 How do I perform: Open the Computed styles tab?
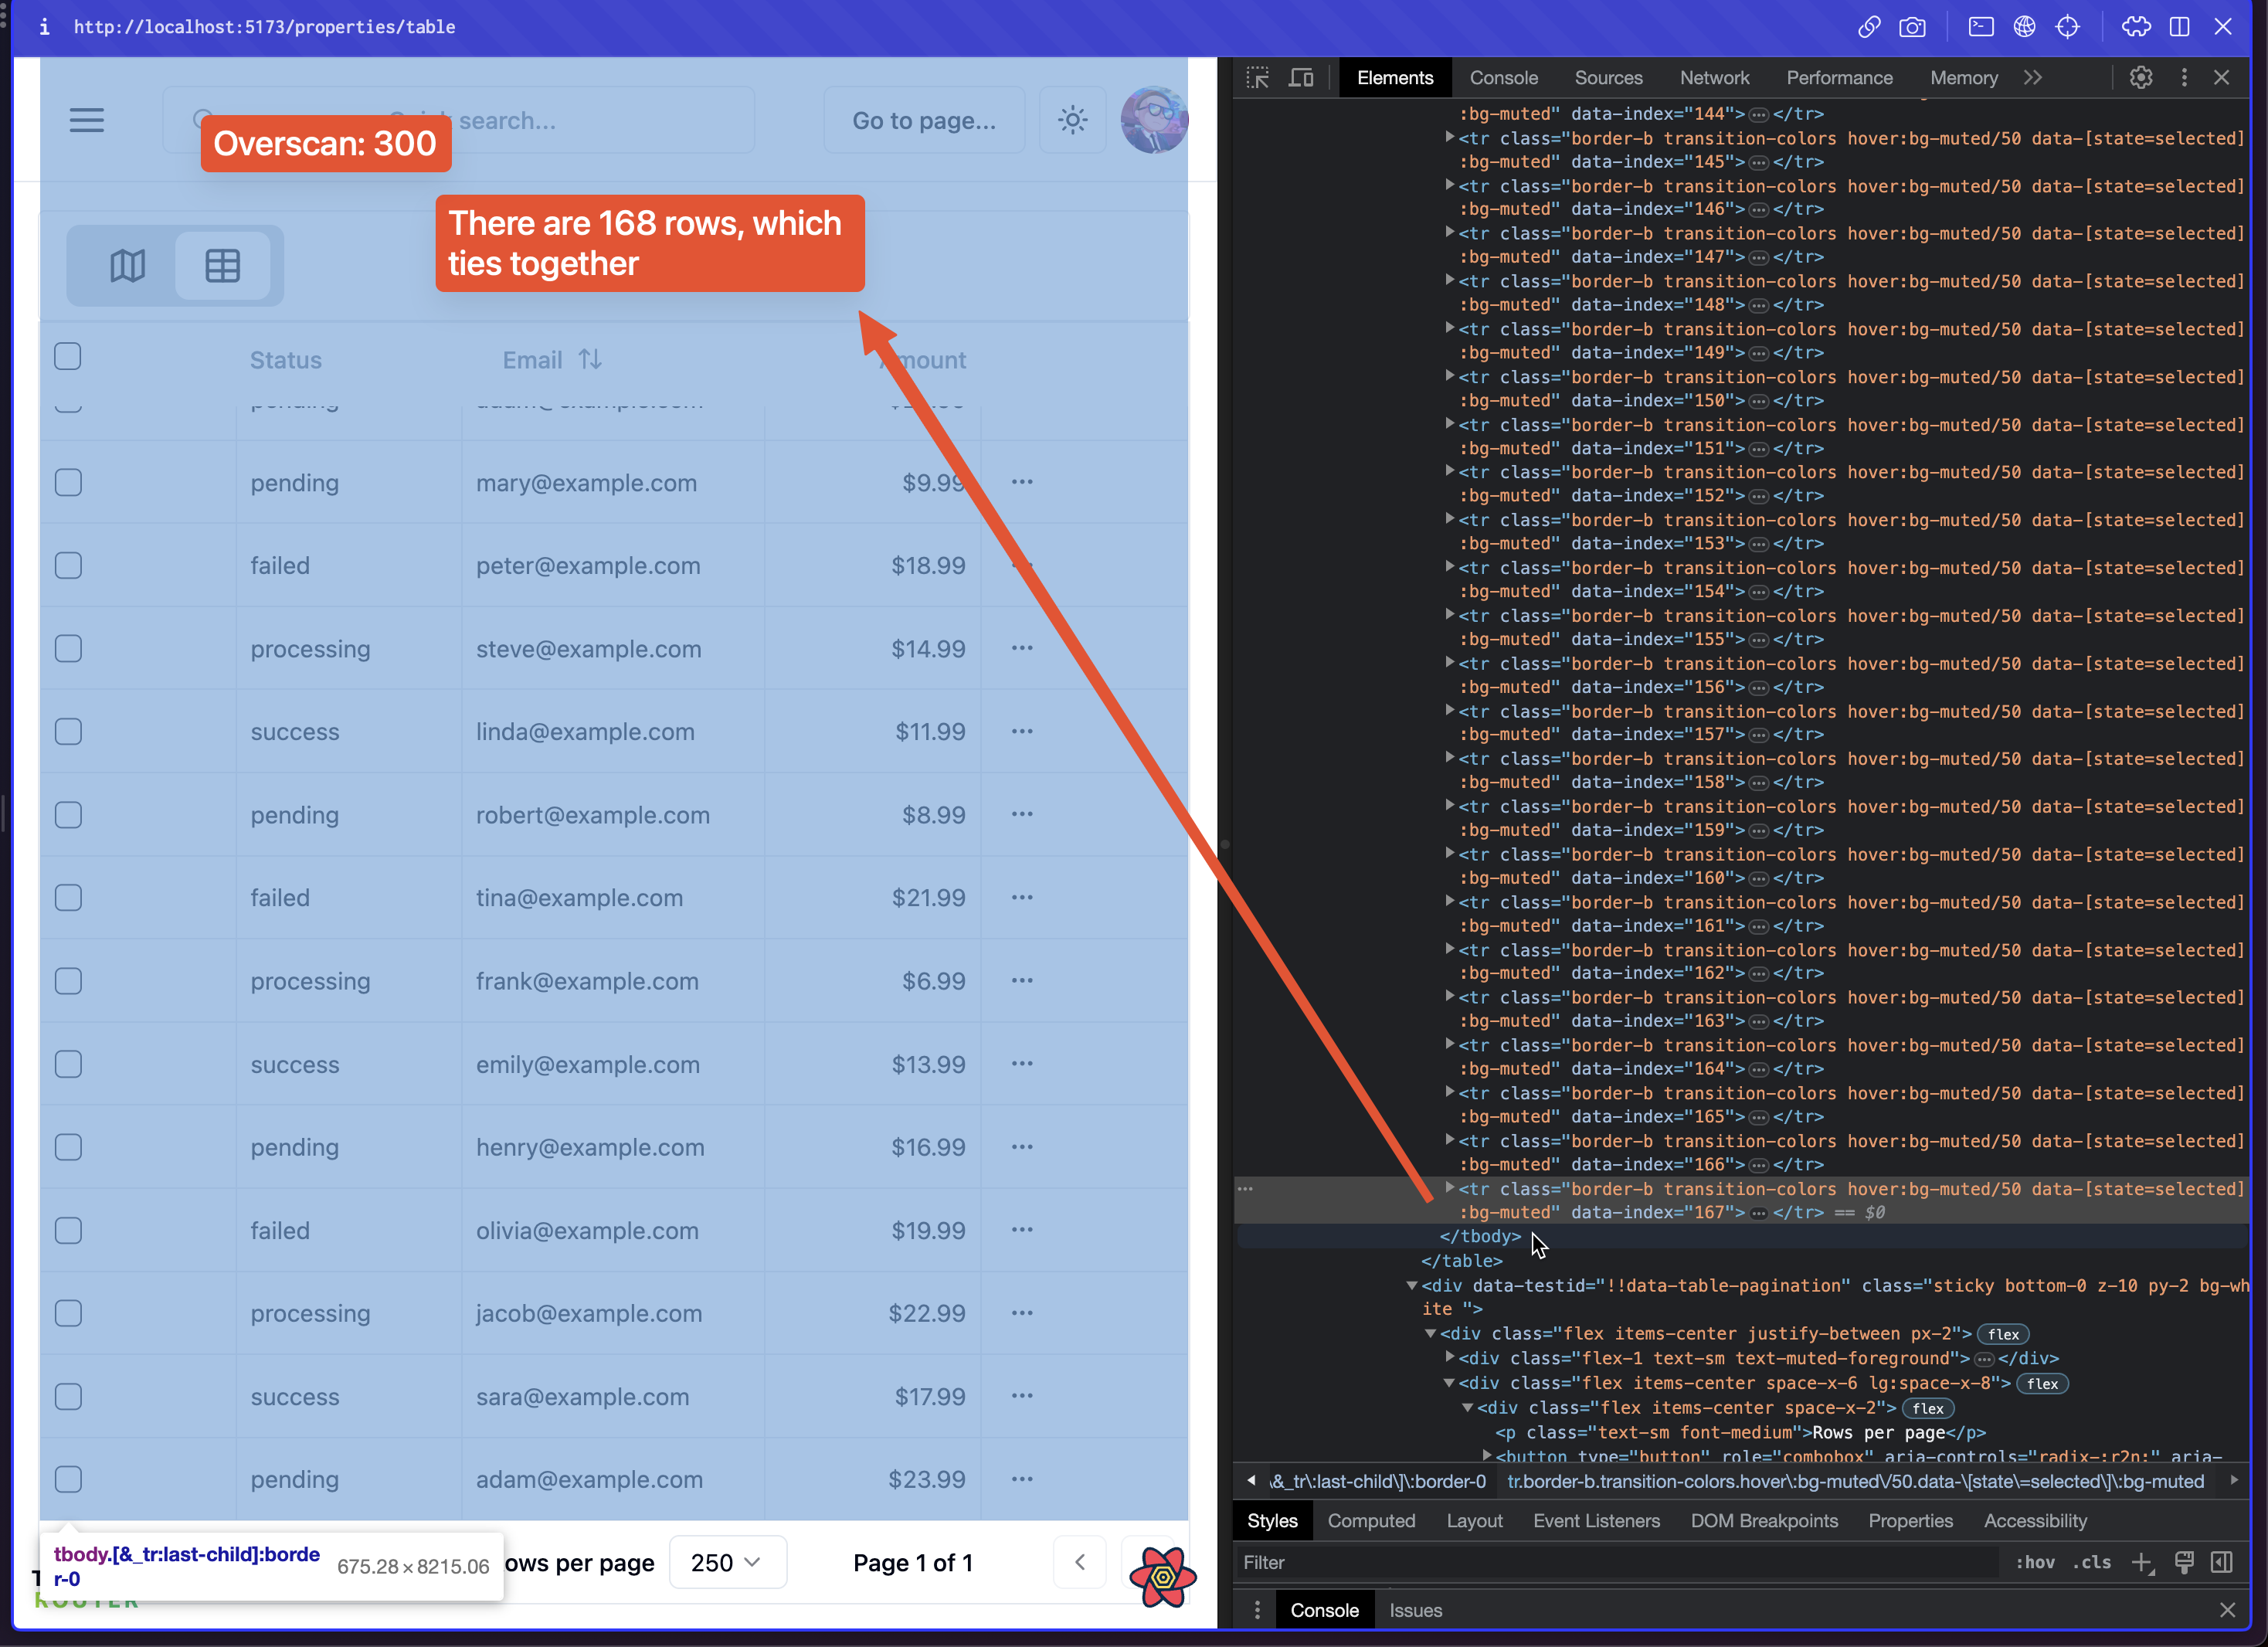(1371, 1520)
